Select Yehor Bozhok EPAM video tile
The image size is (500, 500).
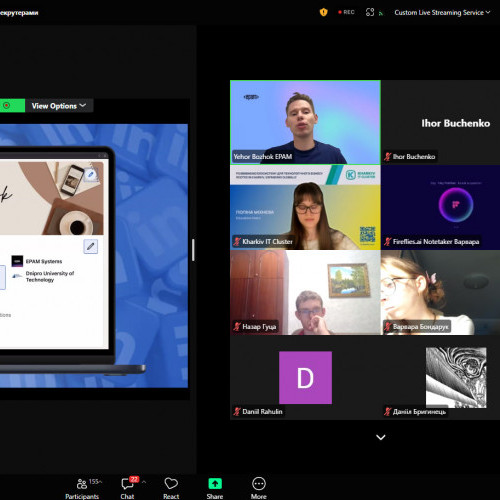click(305, 122)
